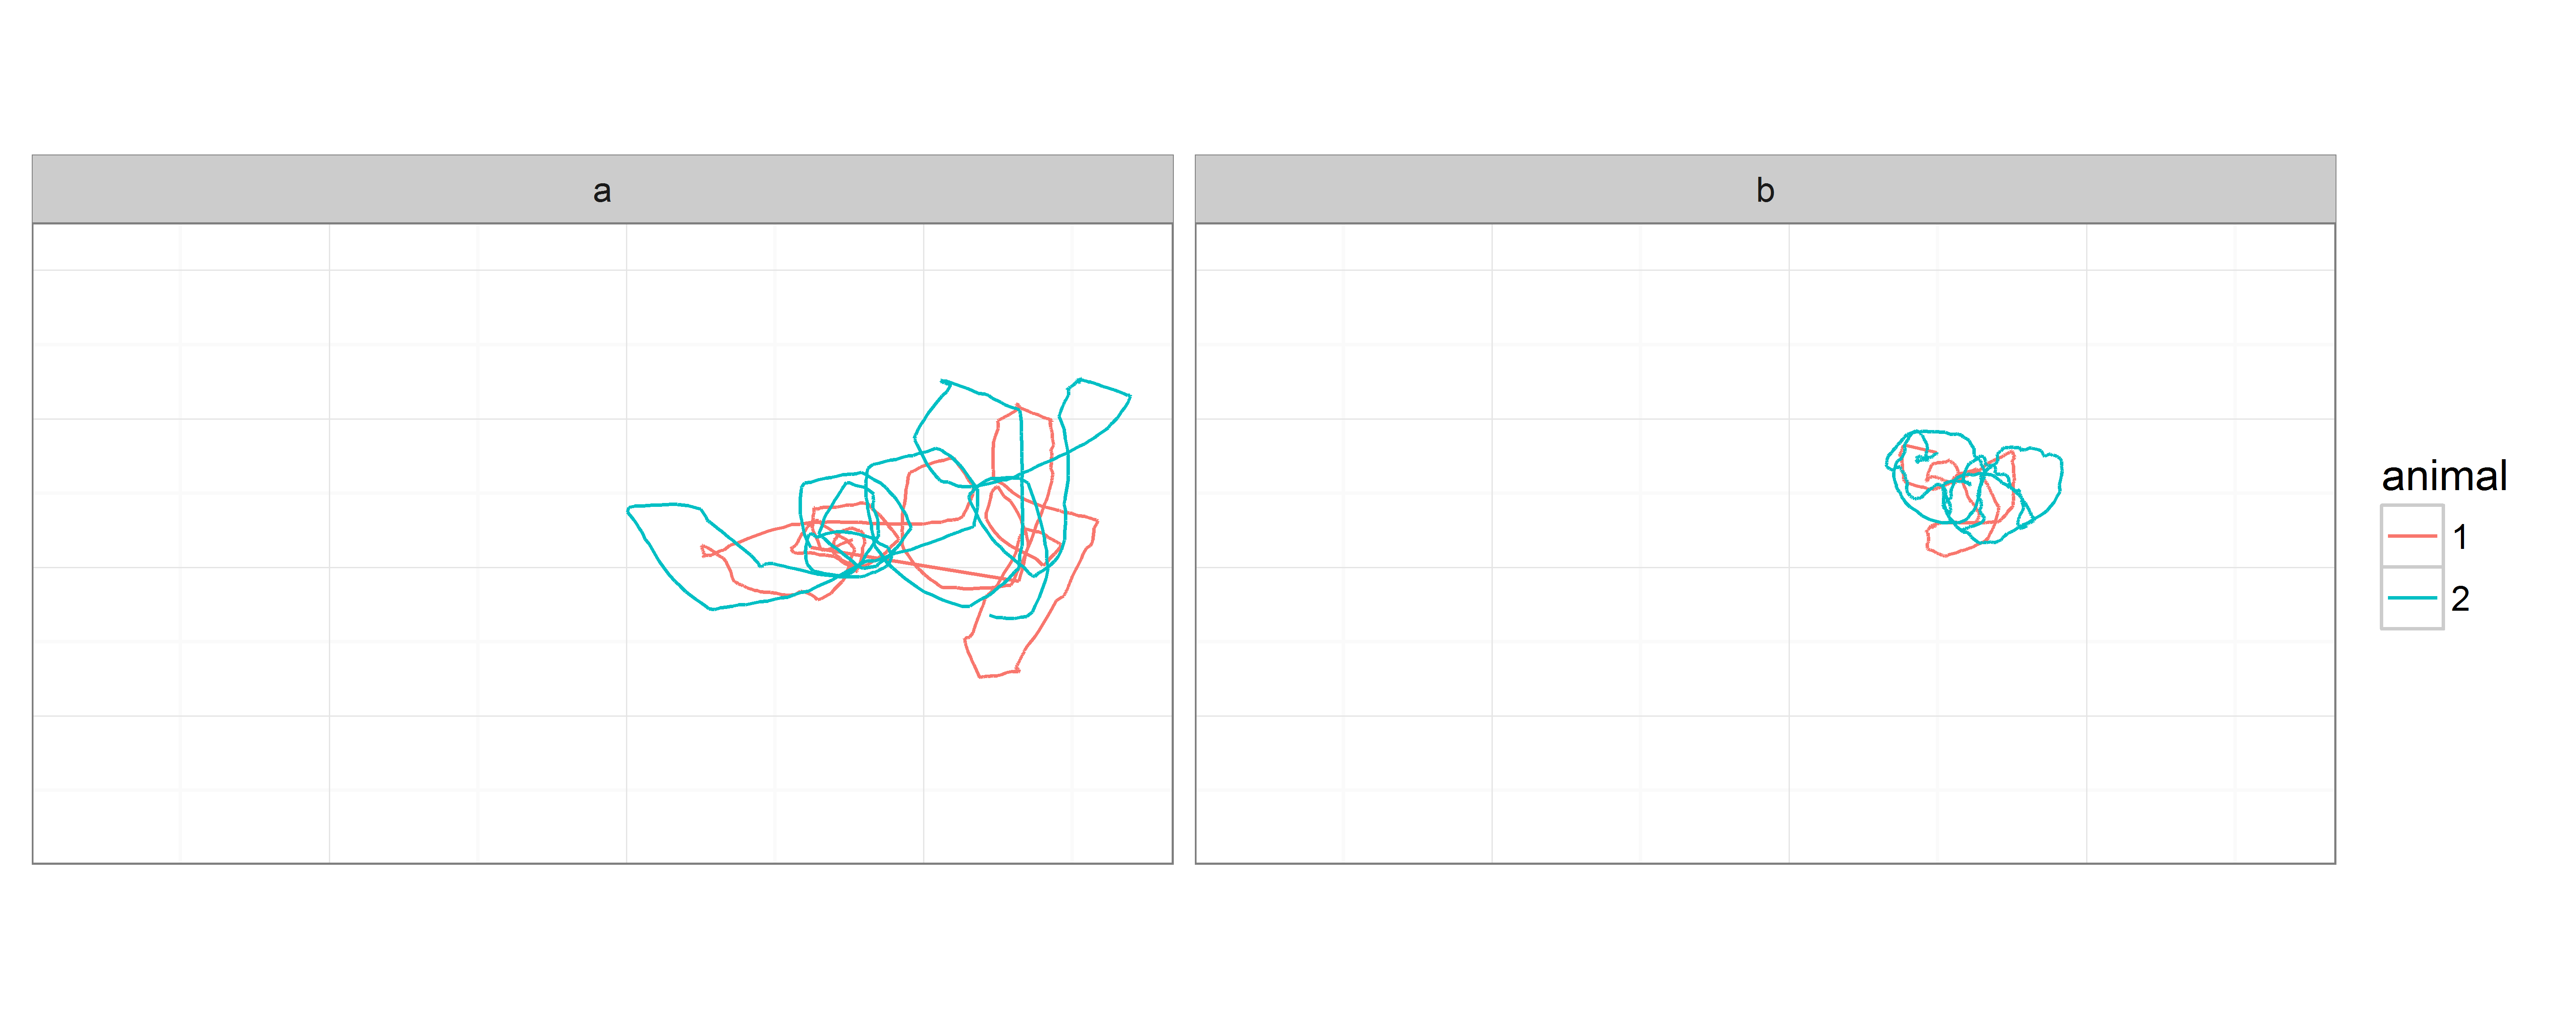Select the red legend key for animal 1
This screenshot has height=1030, width=2576.
(x=2412, y=537)
